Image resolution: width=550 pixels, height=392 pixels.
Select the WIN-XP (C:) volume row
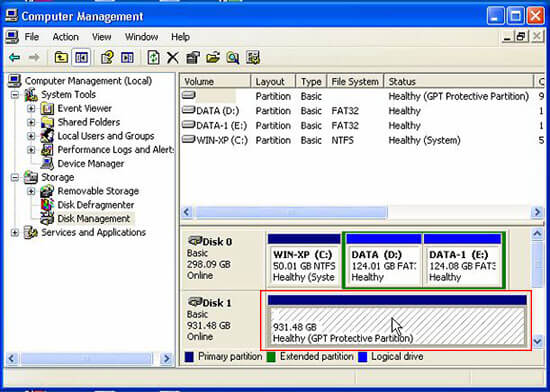coord(362,141)
